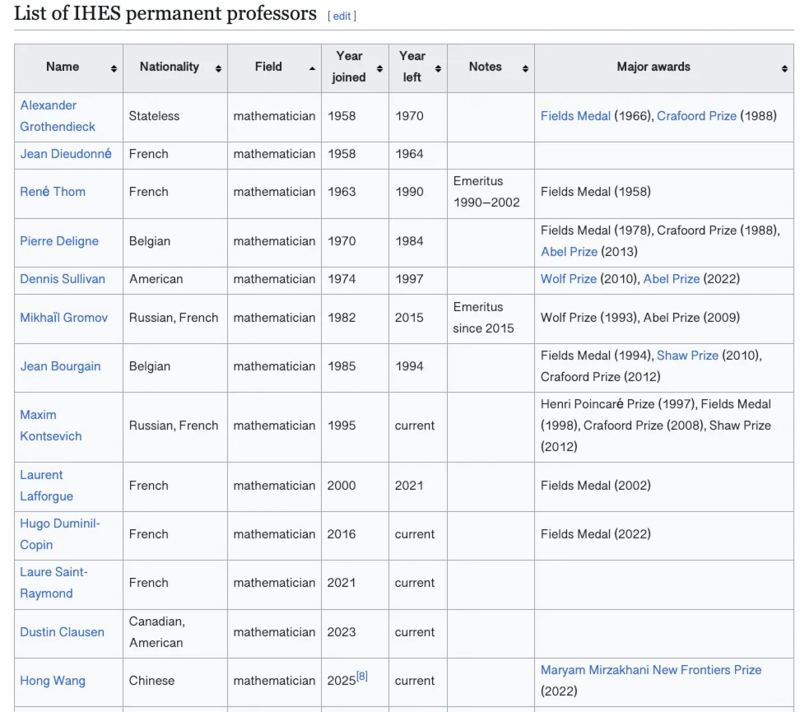Click 'Fields Medal (2002)' award text
The image size is (800, 712).
[x=596, y=486]
